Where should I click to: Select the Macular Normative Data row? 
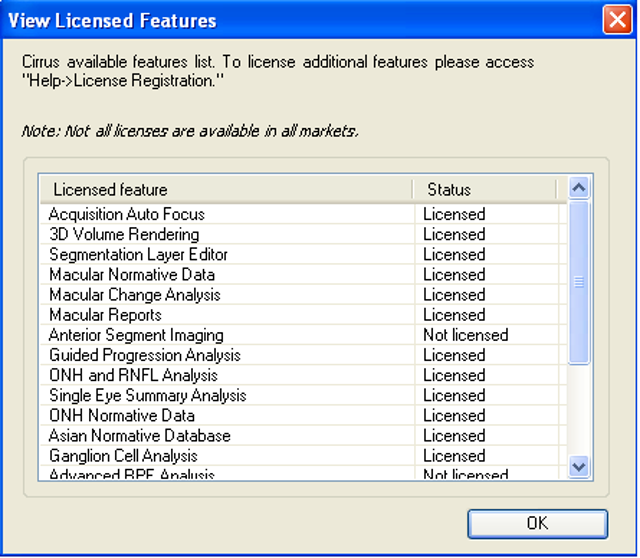[x=303, y=275]
